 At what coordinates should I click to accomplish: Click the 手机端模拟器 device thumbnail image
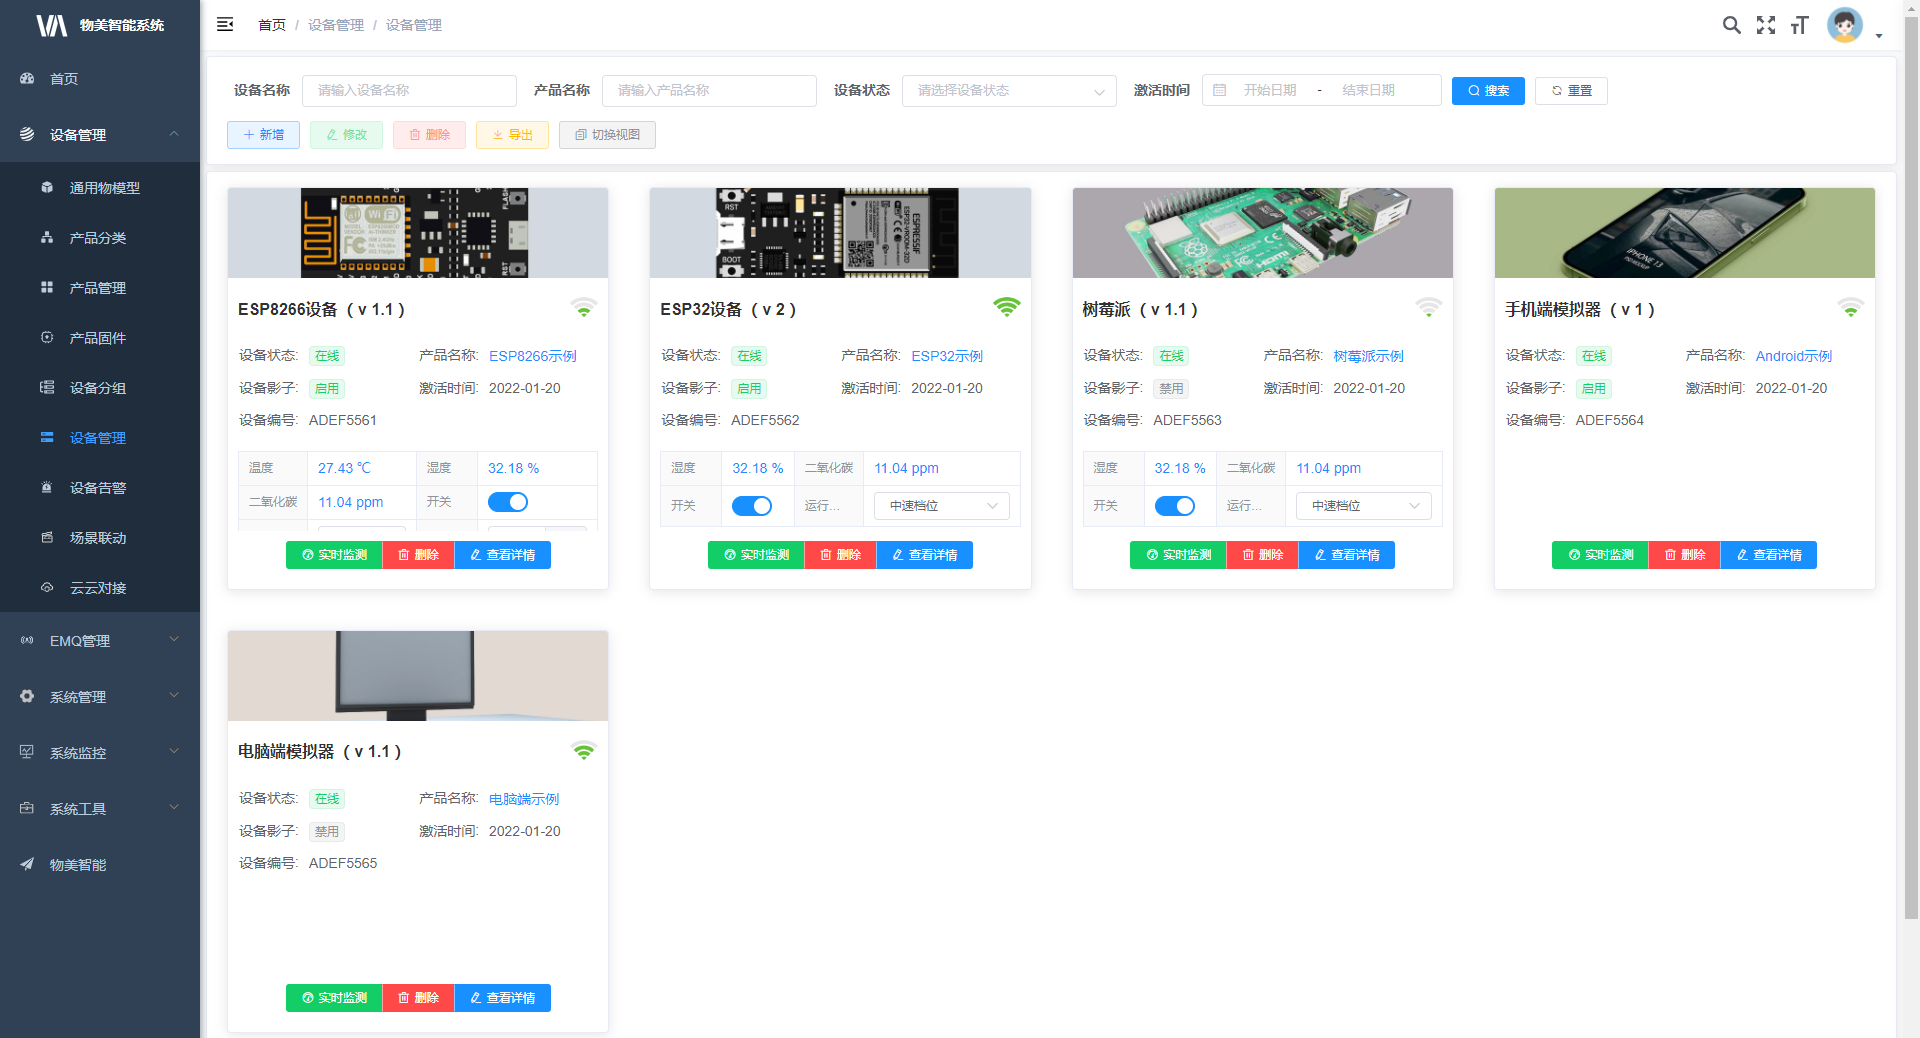[x=1684, y=233]
